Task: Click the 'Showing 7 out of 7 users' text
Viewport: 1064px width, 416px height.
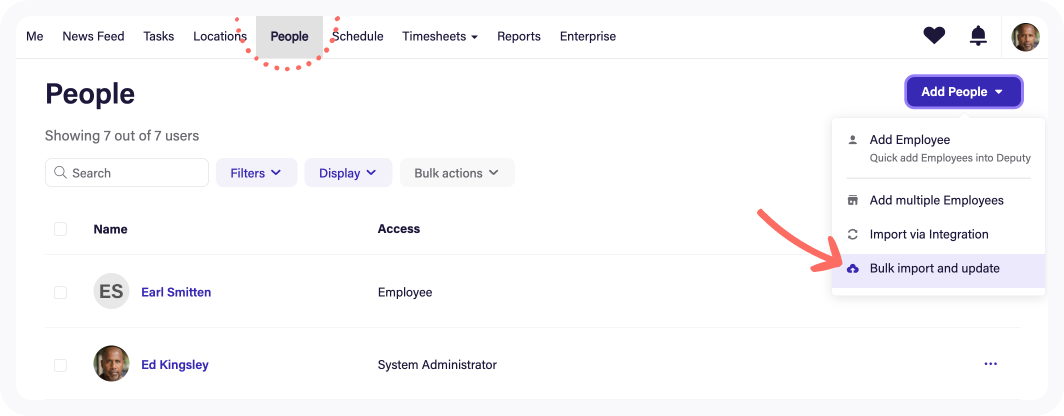Action: (122, 136)
